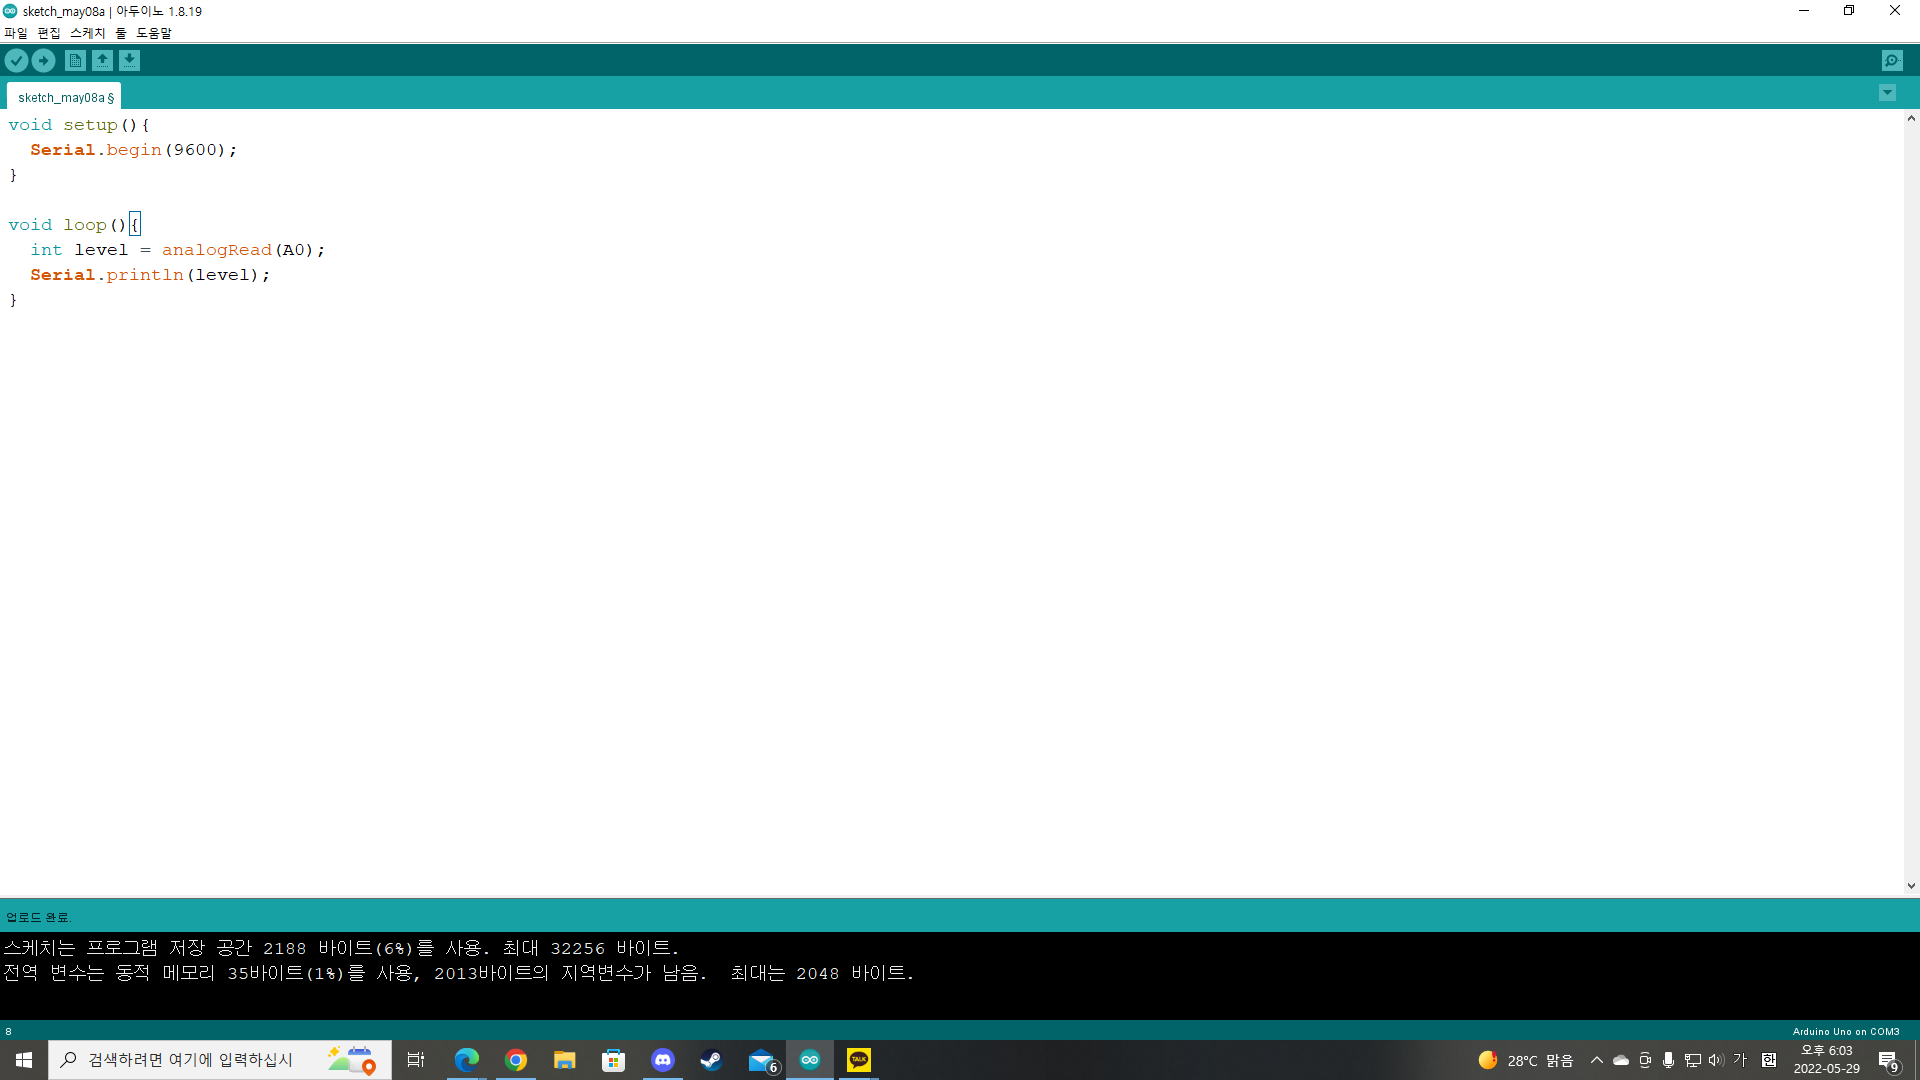Click the Arduino logo in the title bar

10,11
